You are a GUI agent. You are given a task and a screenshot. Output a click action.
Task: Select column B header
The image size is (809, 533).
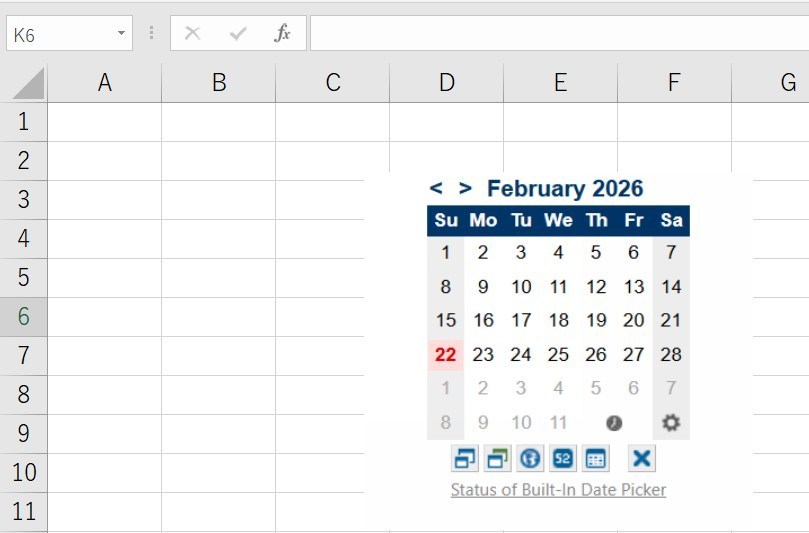pyautogui.click(x=219, y=84)
